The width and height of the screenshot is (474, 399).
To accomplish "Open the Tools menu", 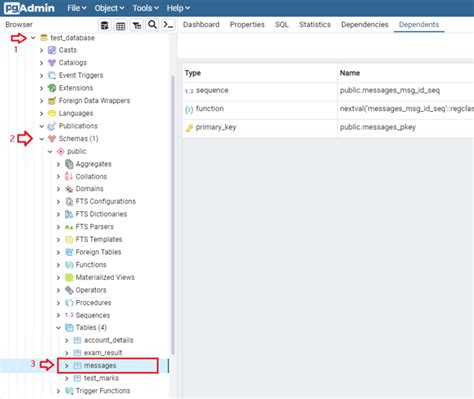I will 146,8.
